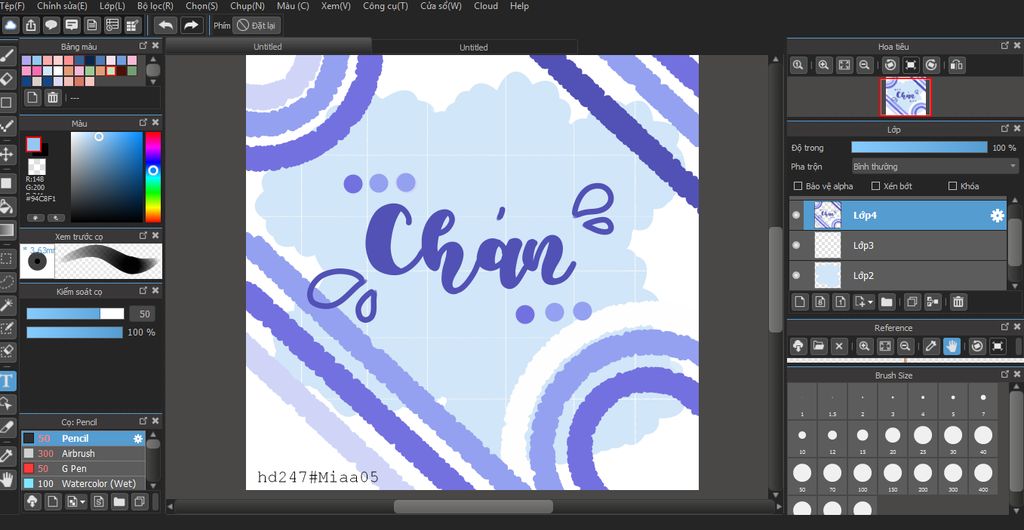The image size is (1024, 530).
Task: Undo the last action with left arrow
Action: pyautogui.click(x=166, y=25)
